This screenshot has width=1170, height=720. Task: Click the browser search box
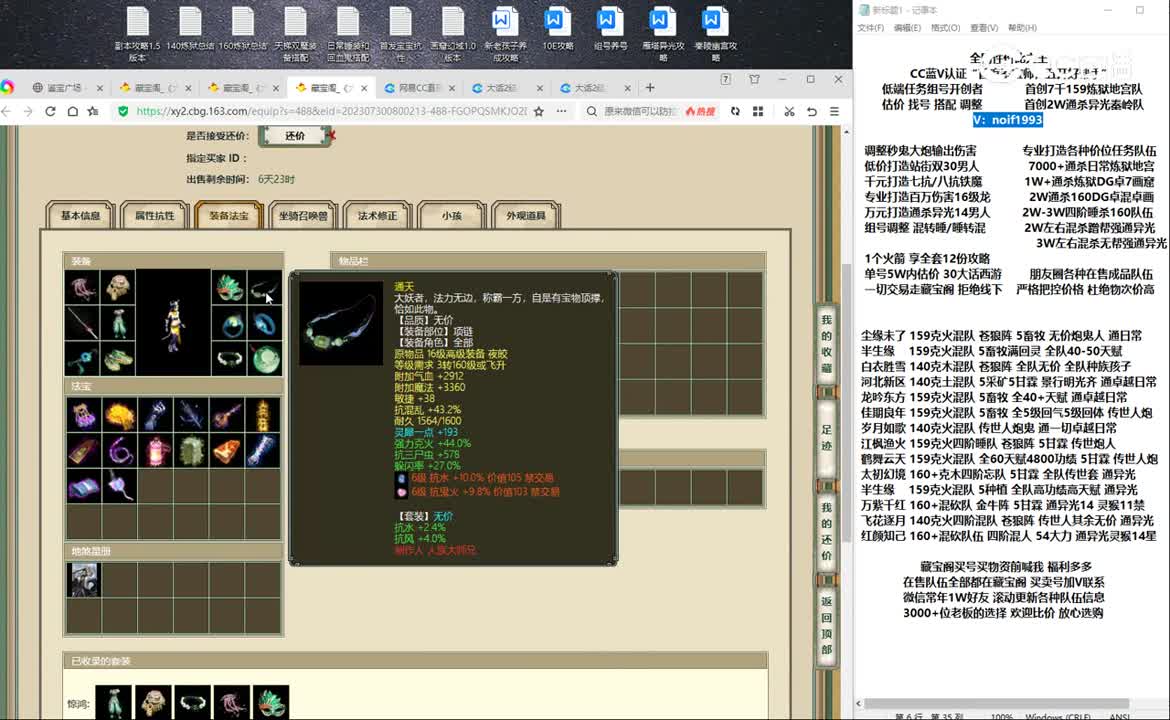(640, 111)
